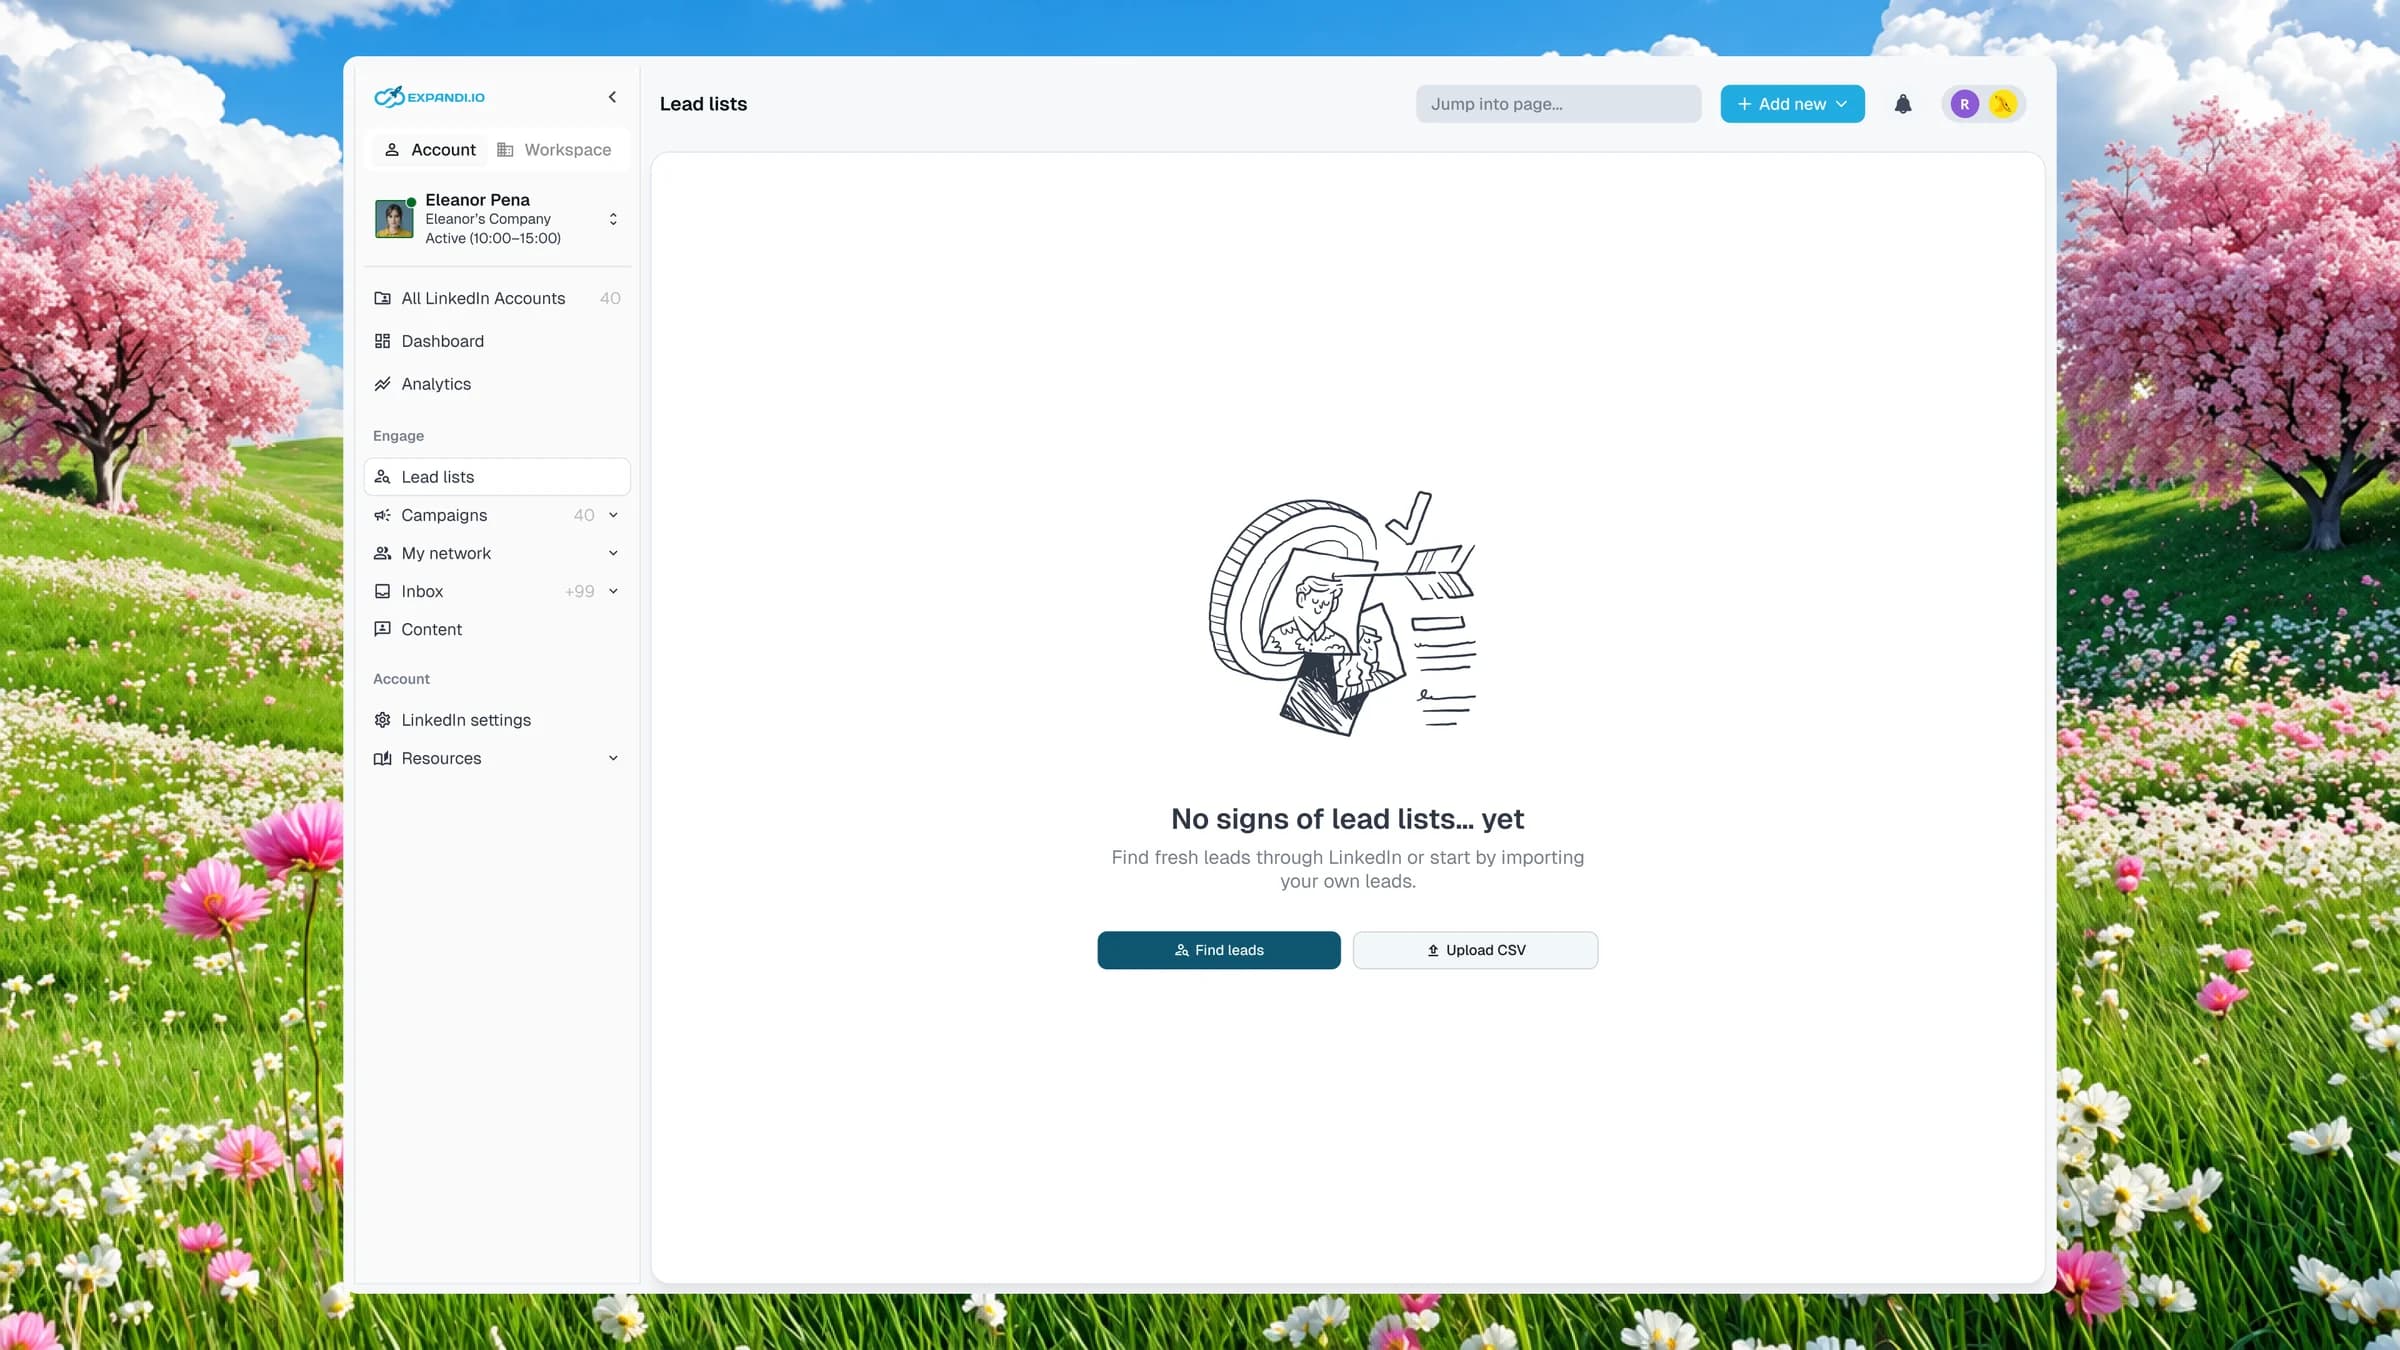2400x1350 pixels.
Task: Switch to the Account tab
Action: click(x=430, y=150)
